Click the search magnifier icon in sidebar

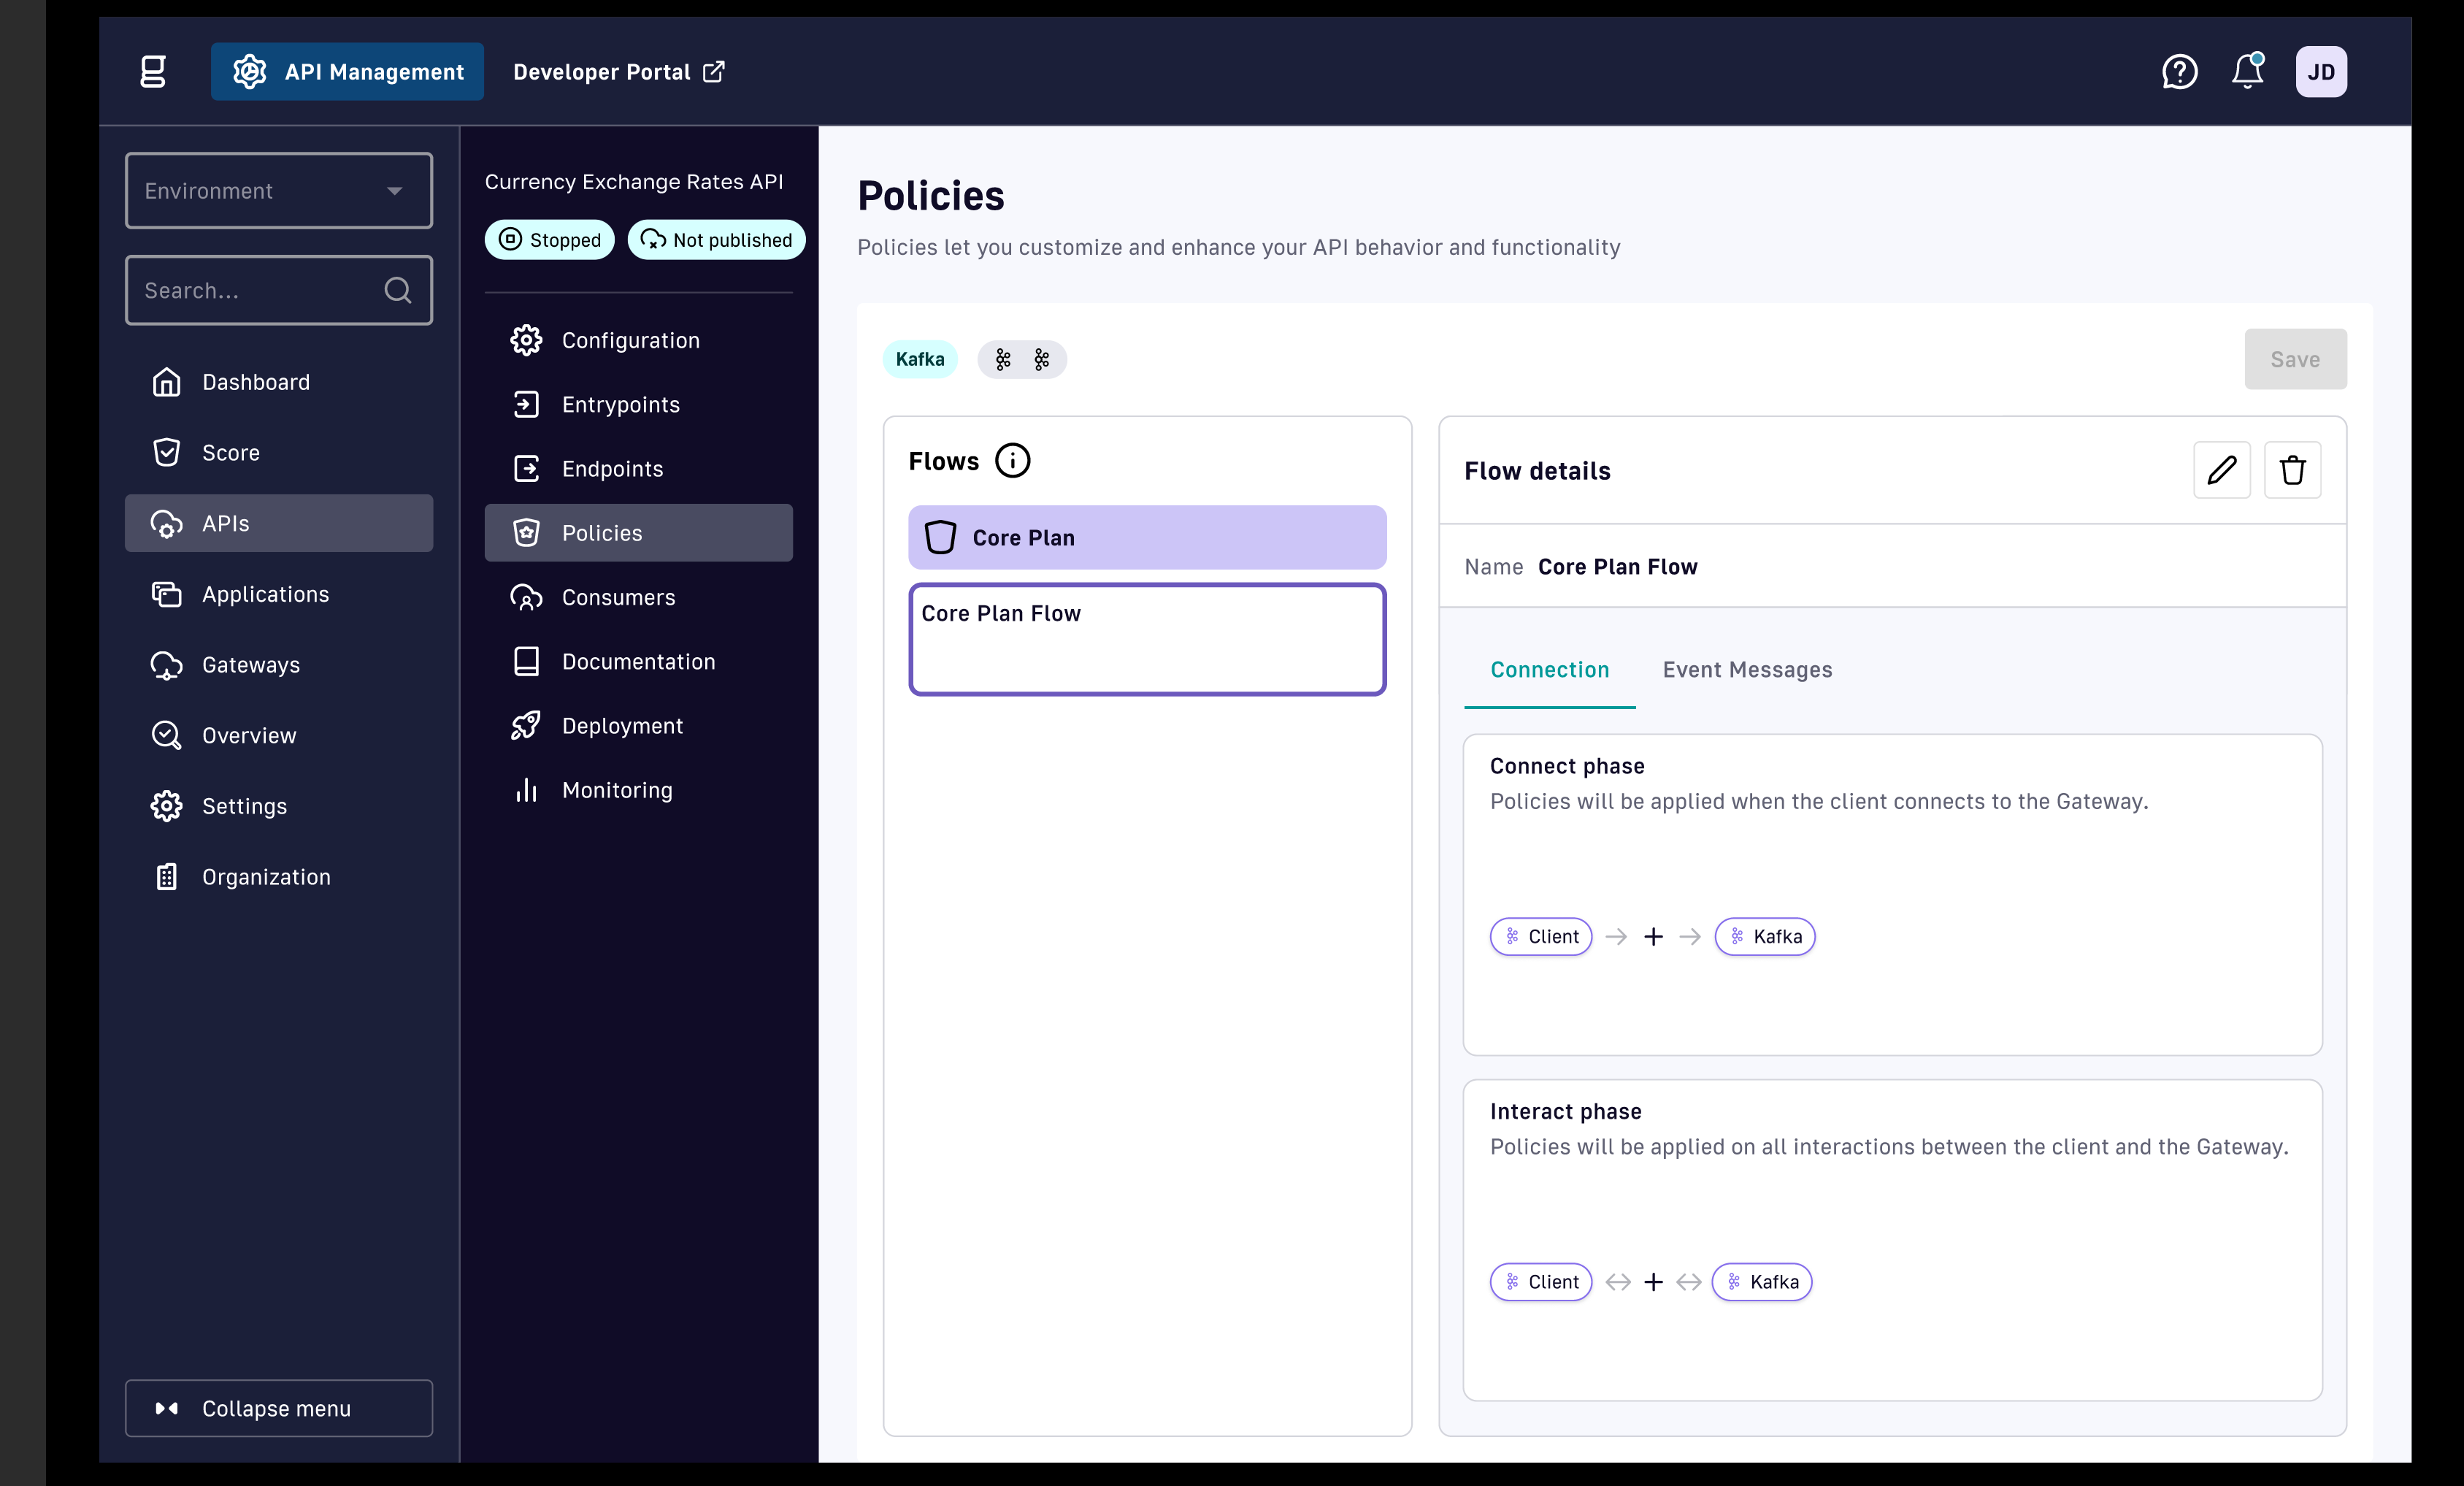397,290
